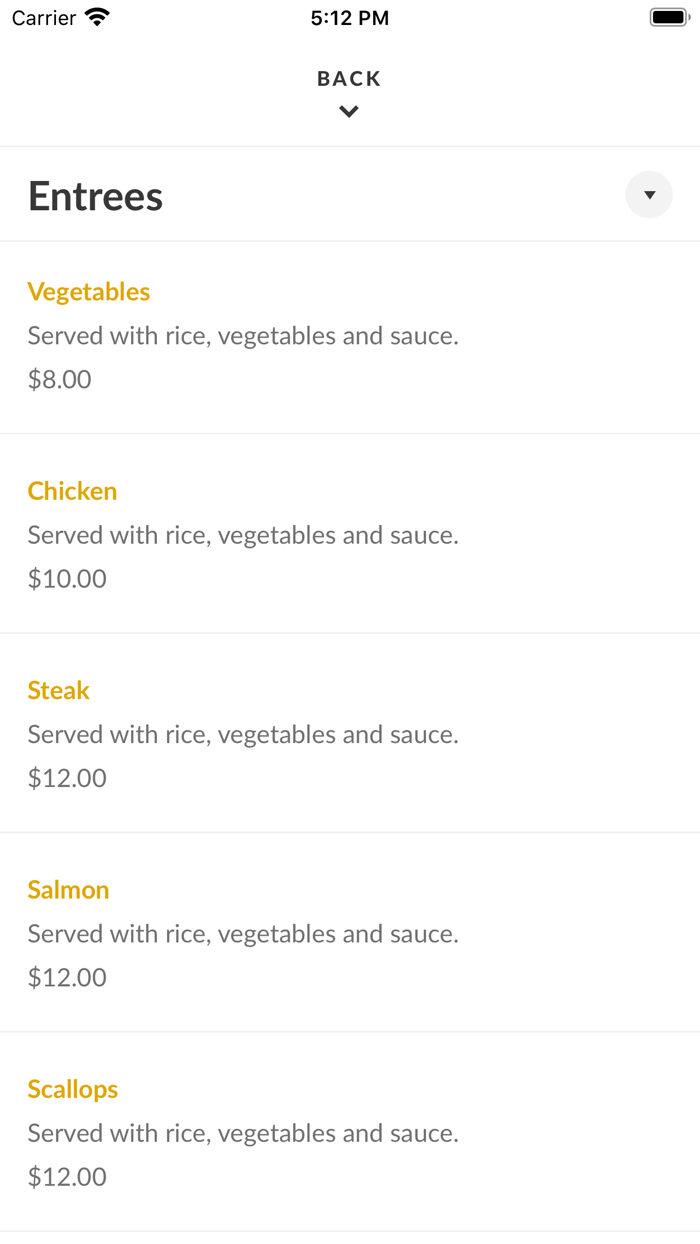The width and height of the screenshot is (700, 1244).
Task: Tap the Vegetables description text
Action: (x=243, y=336)
